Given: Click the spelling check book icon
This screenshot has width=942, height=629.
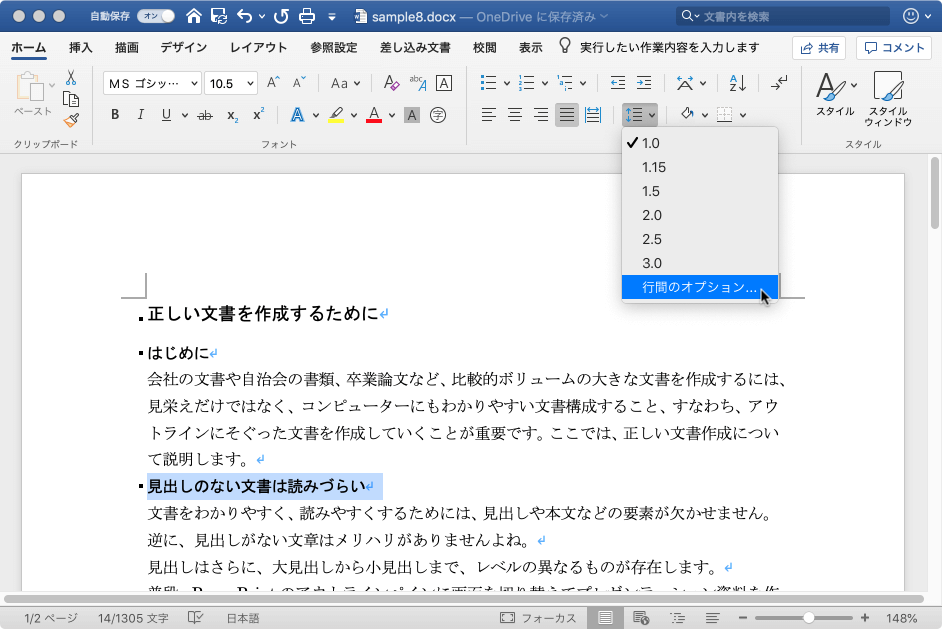Looking at the screenshot, I should pos(195,618).
